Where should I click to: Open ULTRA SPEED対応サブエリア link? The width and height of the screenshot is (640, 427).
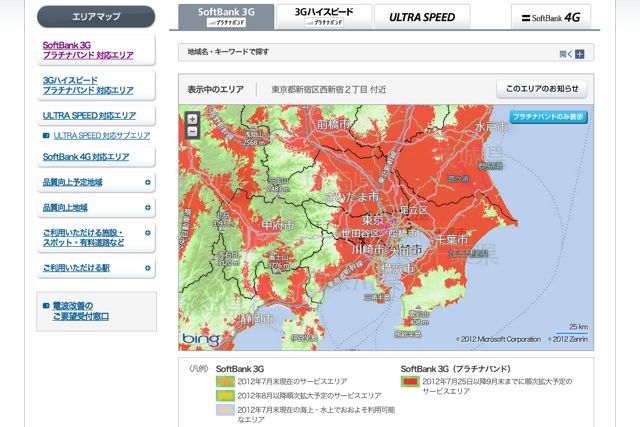click(102, 136)
